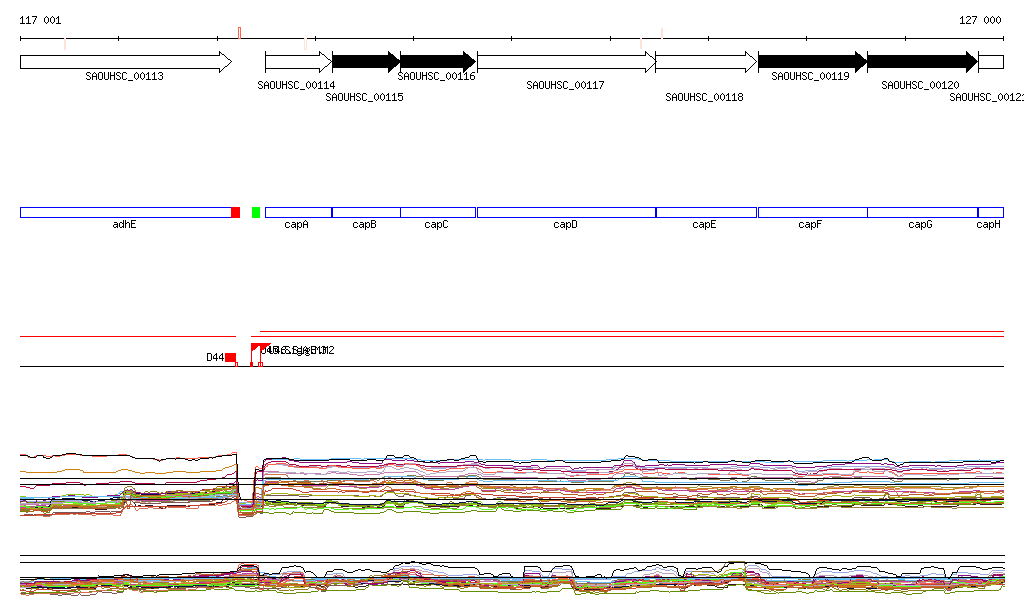Click the SAOUHSC_00117 white gene arrow
Screen dimensions: 1024x611
[565, 62]
